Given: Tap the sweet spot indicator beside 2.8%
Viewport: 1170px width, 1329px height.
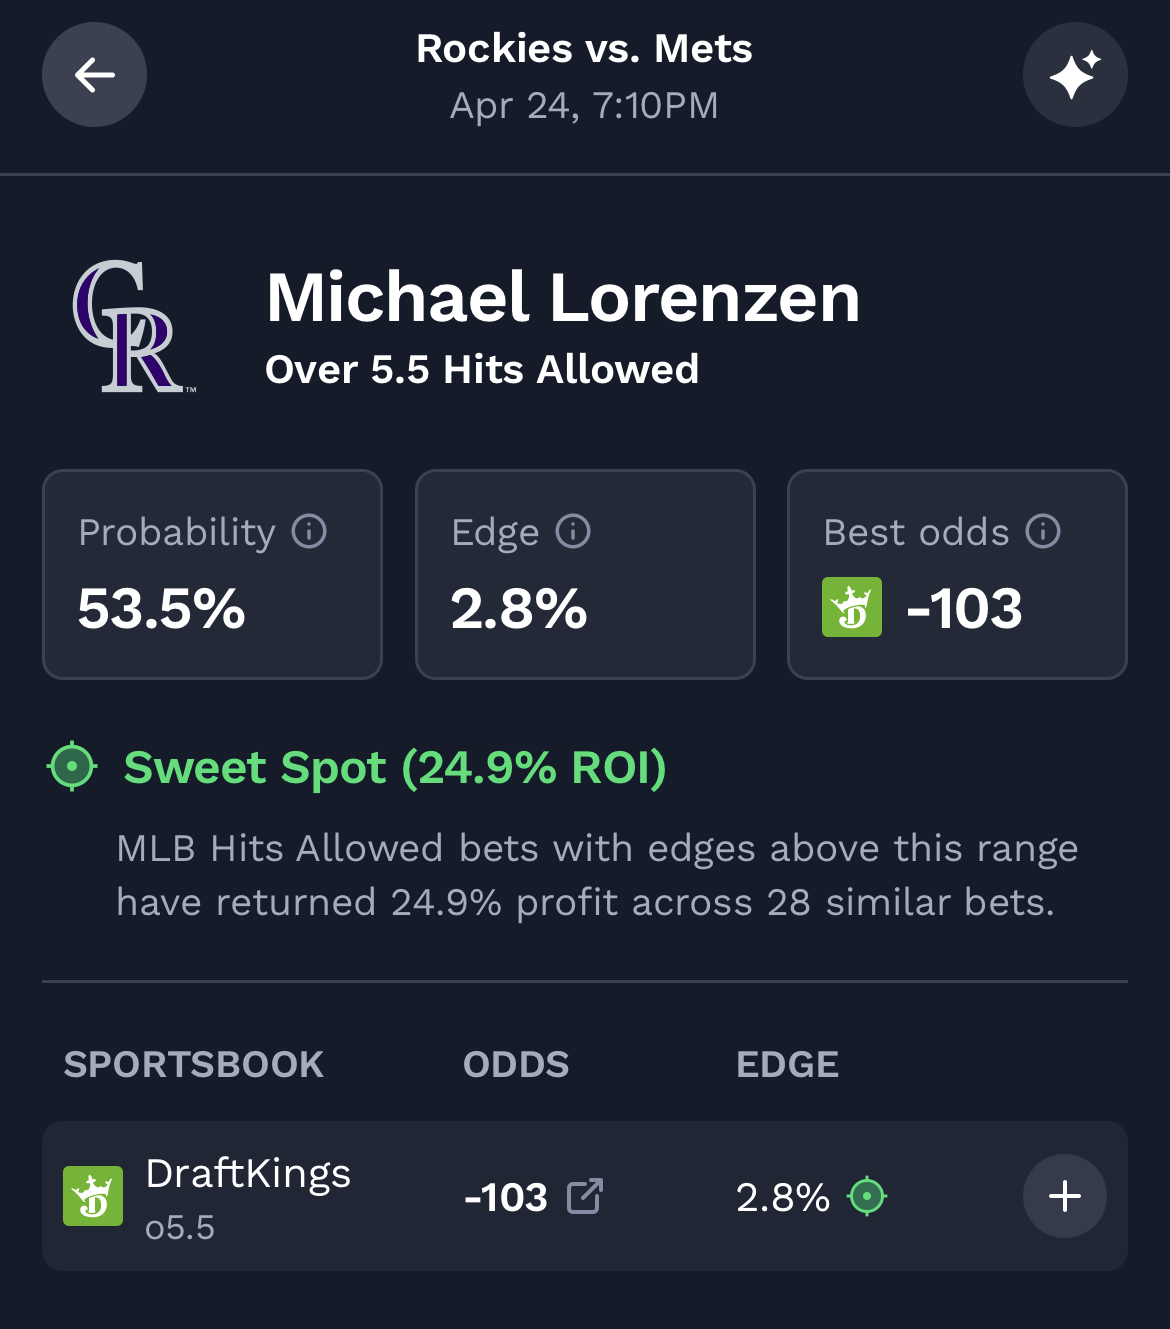Looking at the screenshot, I should click(x=867, y=1196).
